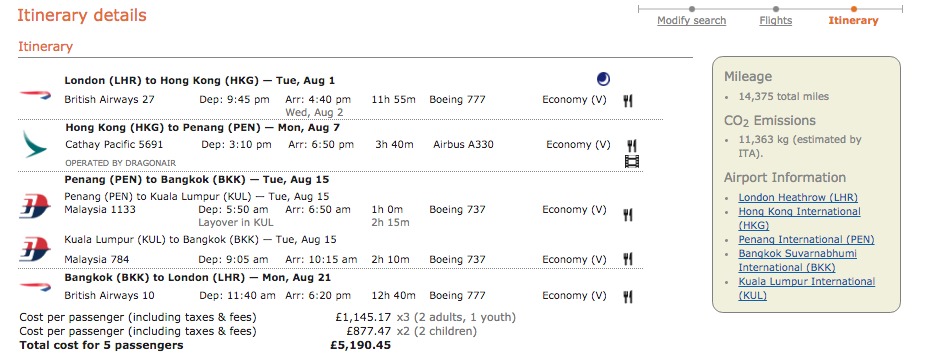Click the Itinerary progress dot marker
The height and width of the screenshot is (361, 925).
click(854, 9)
